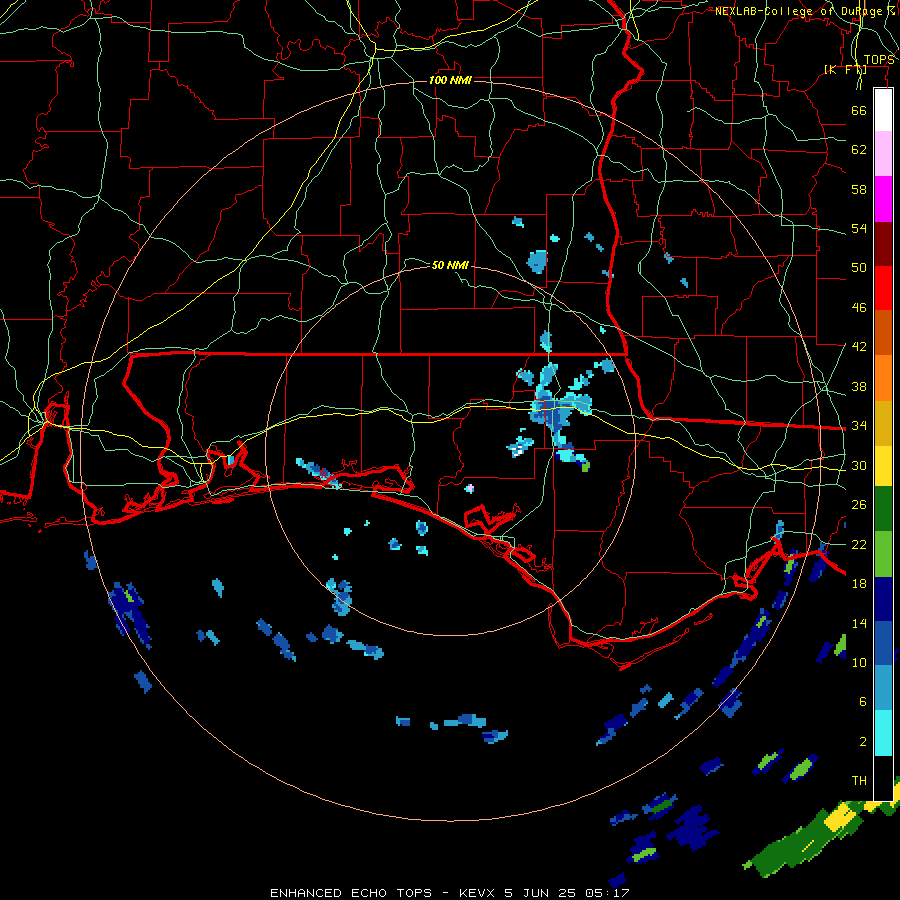Click the 'TOPS' legend title

(x=879, y=60)
